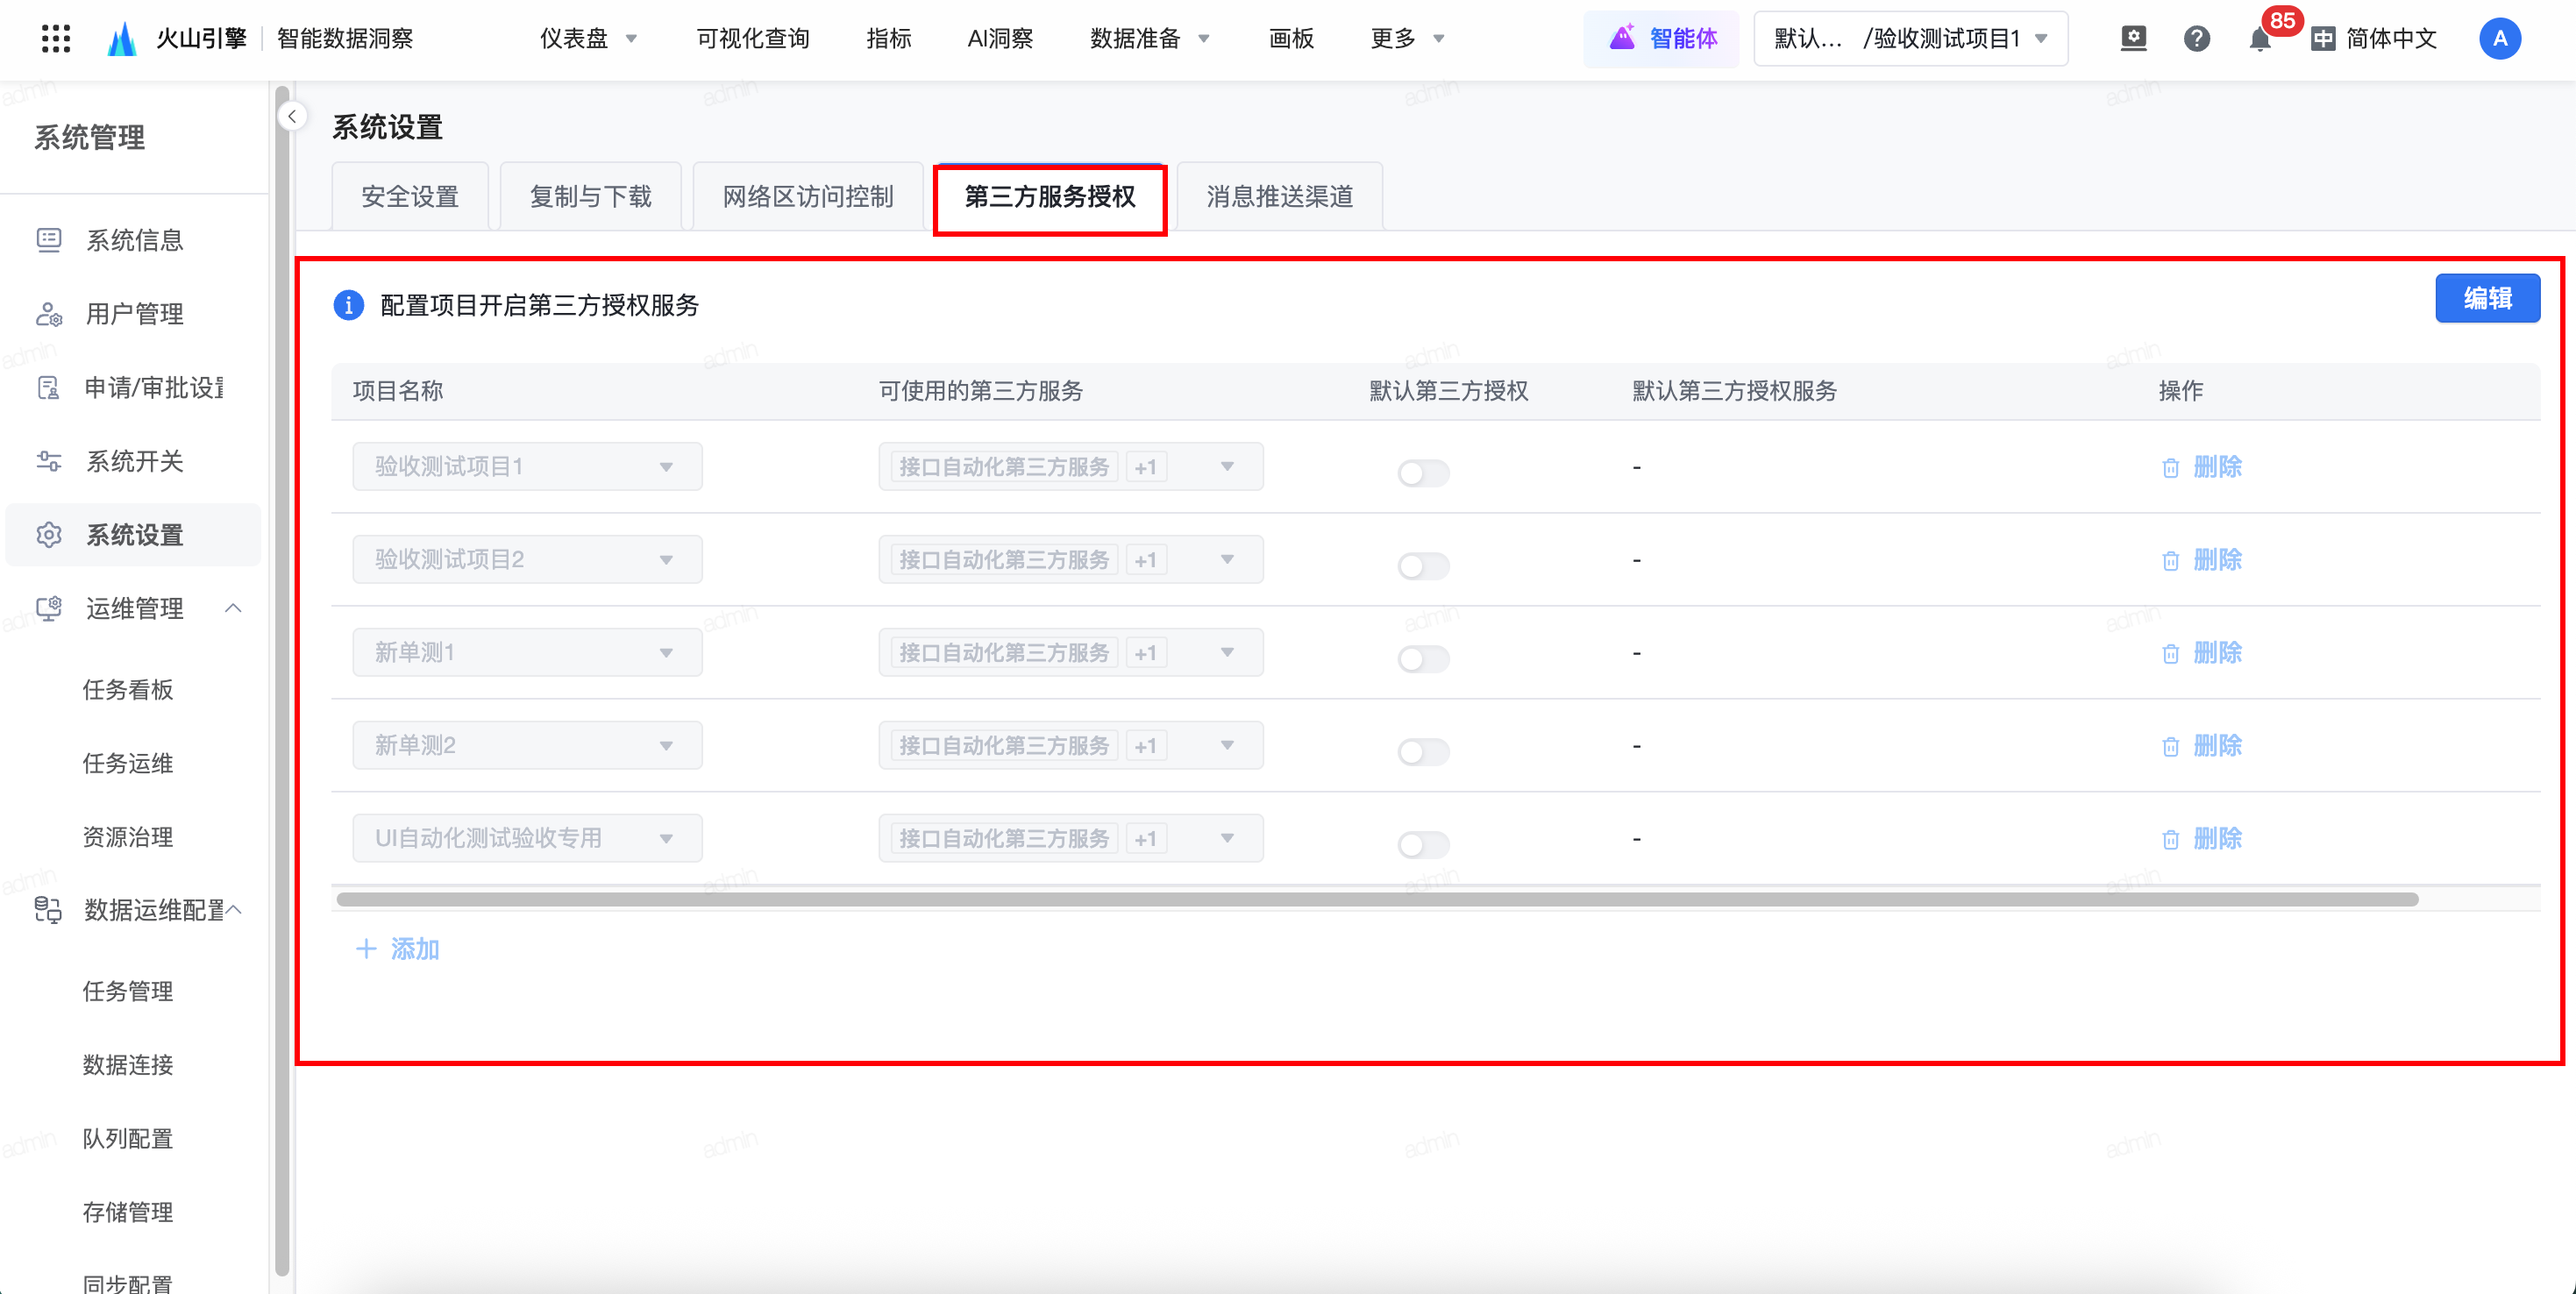Click the monitor settings icon in header
The image size is (2576, 1294).
[x=2133, y=39]
